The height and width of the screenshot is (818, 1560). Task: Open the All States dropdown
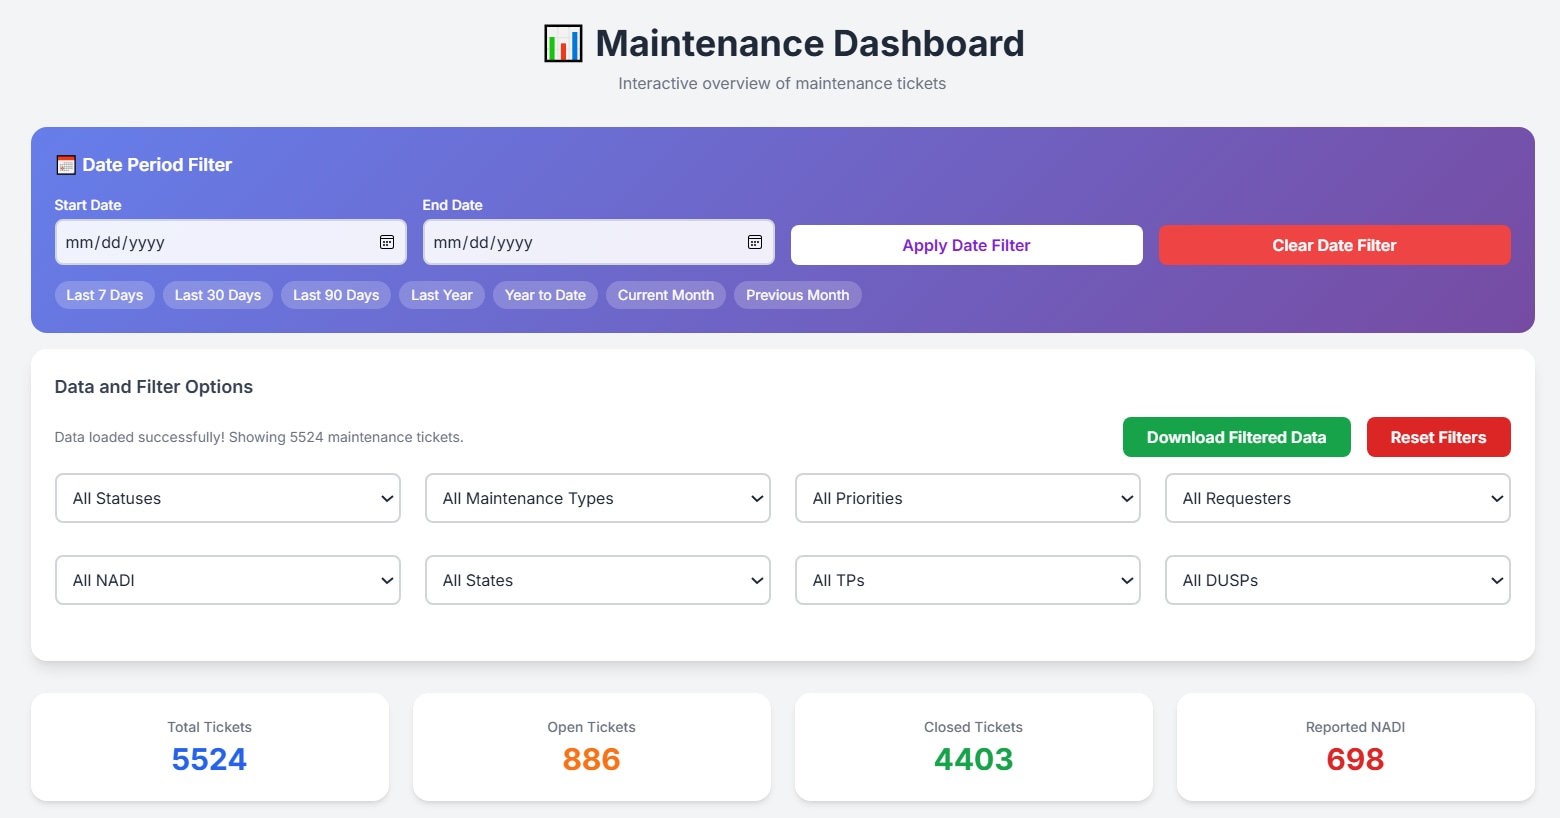(598, 580)
